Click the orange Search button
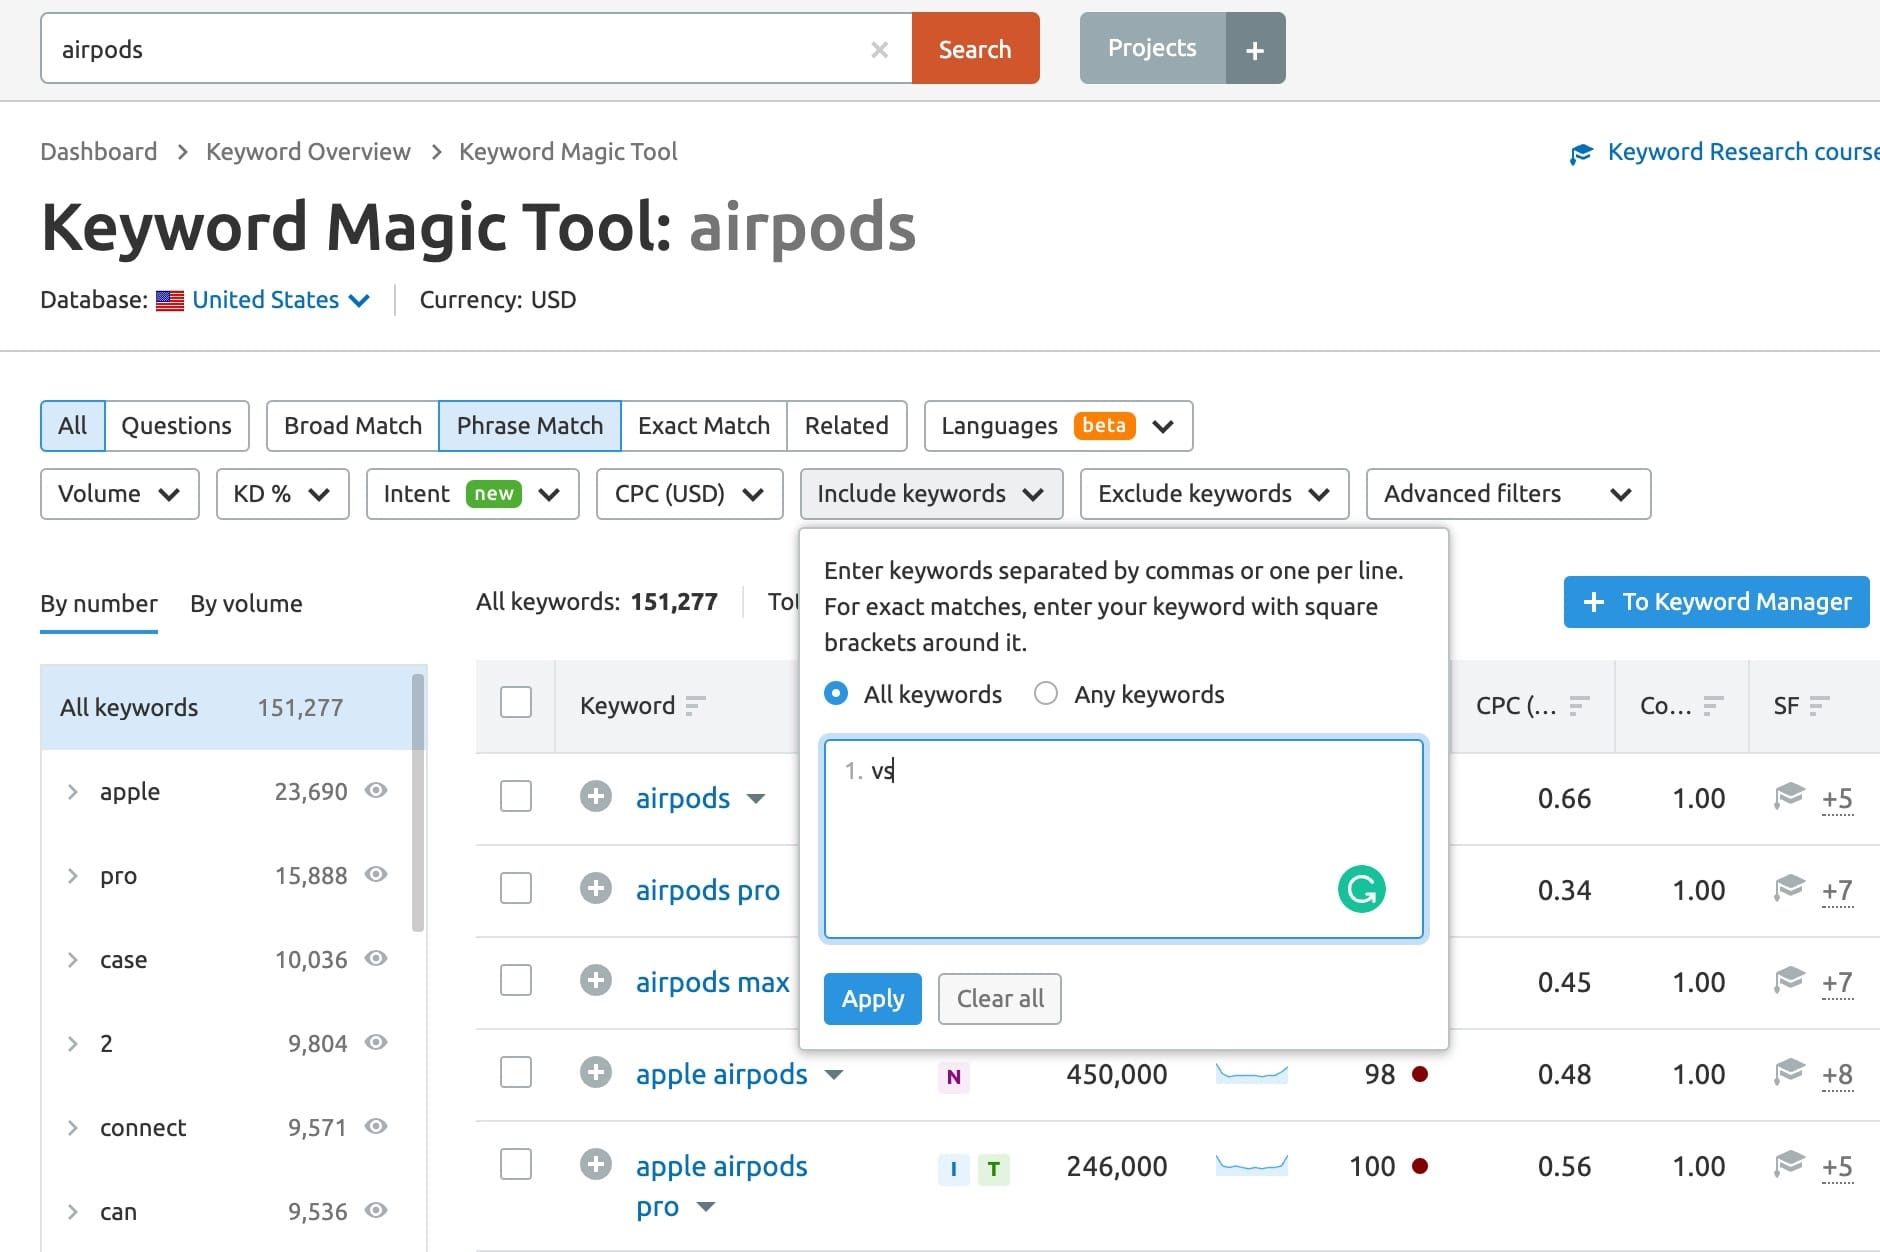The image size is (1880, 1252). [x=975, y=49]
